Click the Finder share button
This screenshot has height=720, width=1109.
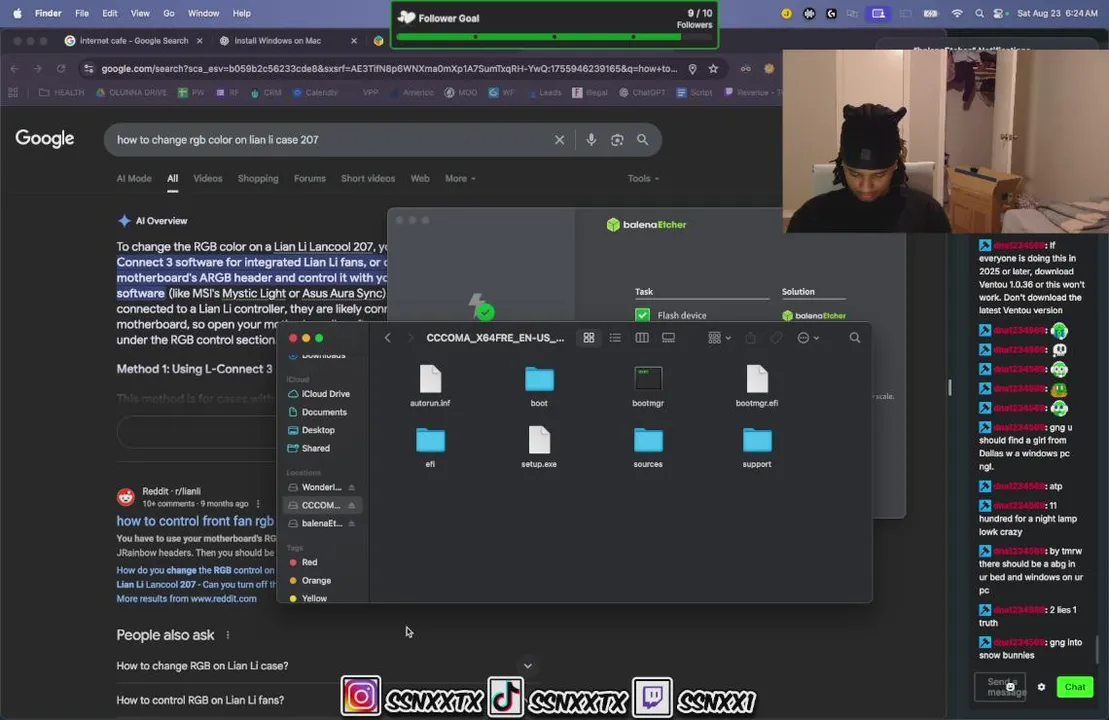coord(750,338)
